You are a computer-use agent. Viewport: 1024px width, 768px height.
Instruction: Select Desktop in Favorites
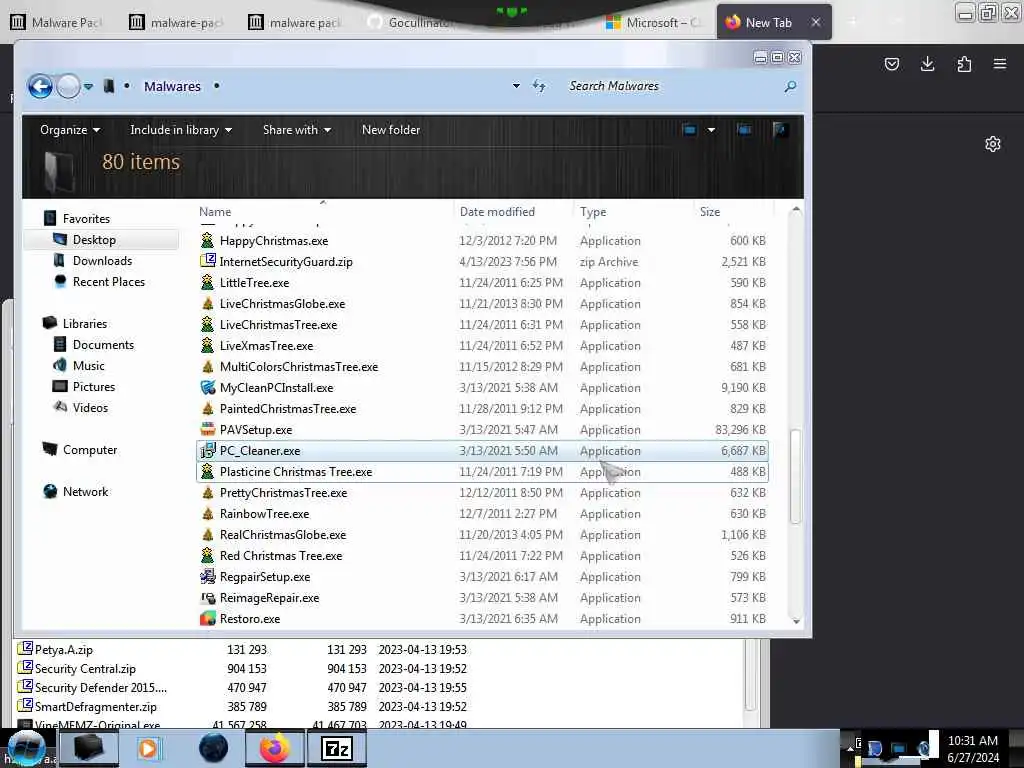pos(94,240)
